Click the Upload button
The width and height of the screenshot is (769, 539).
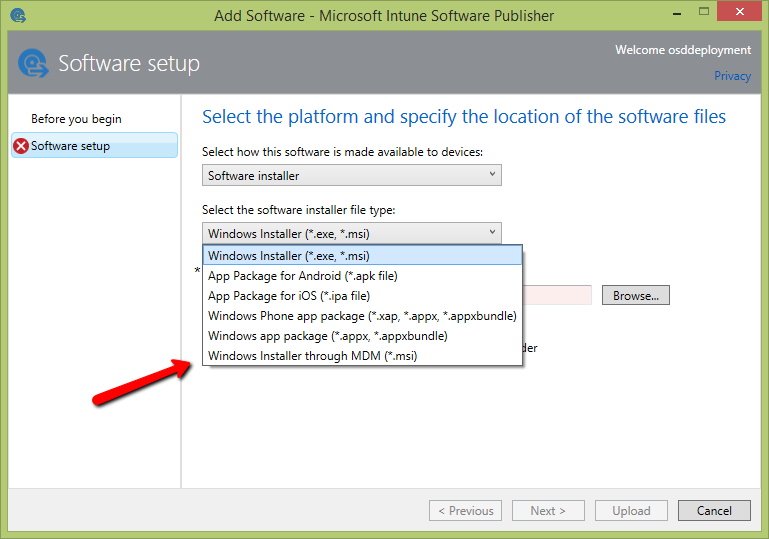631,510
